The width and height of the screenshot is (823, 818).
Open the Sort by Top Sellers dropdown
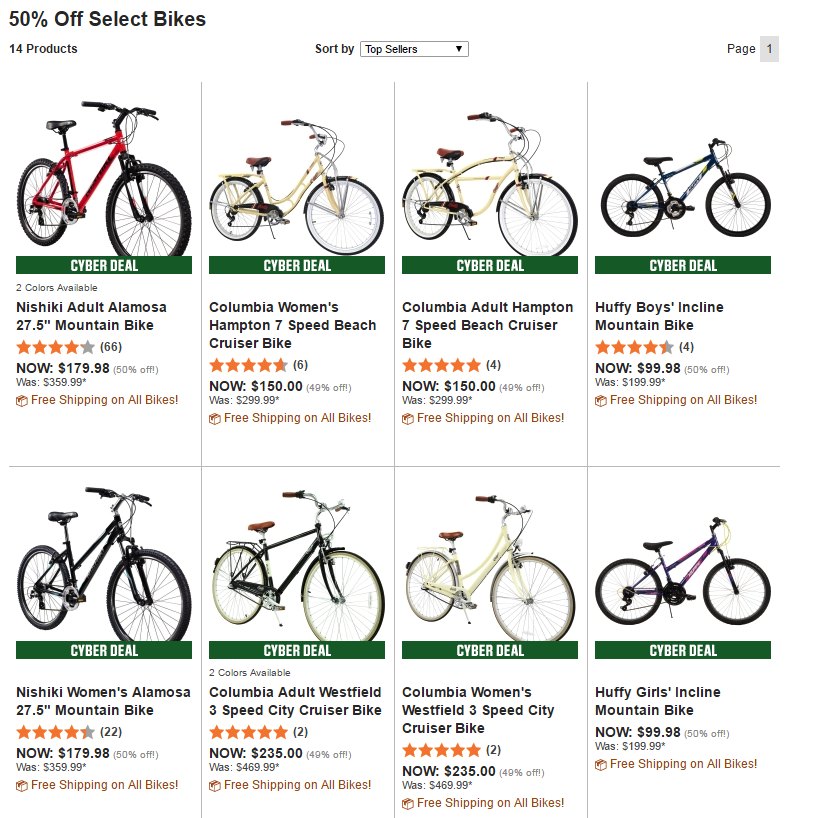(x=414, y=49)
